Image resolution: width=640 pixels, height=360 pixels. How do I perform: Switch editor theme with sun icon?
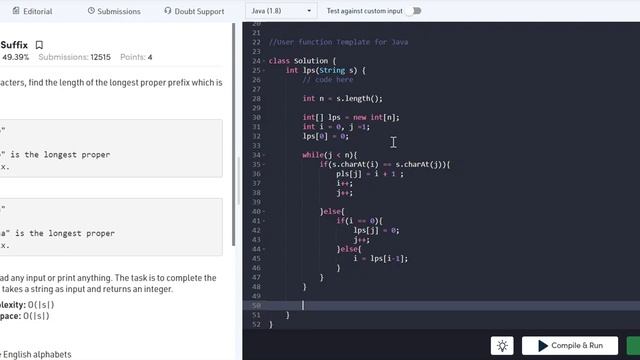coord(502,346)
